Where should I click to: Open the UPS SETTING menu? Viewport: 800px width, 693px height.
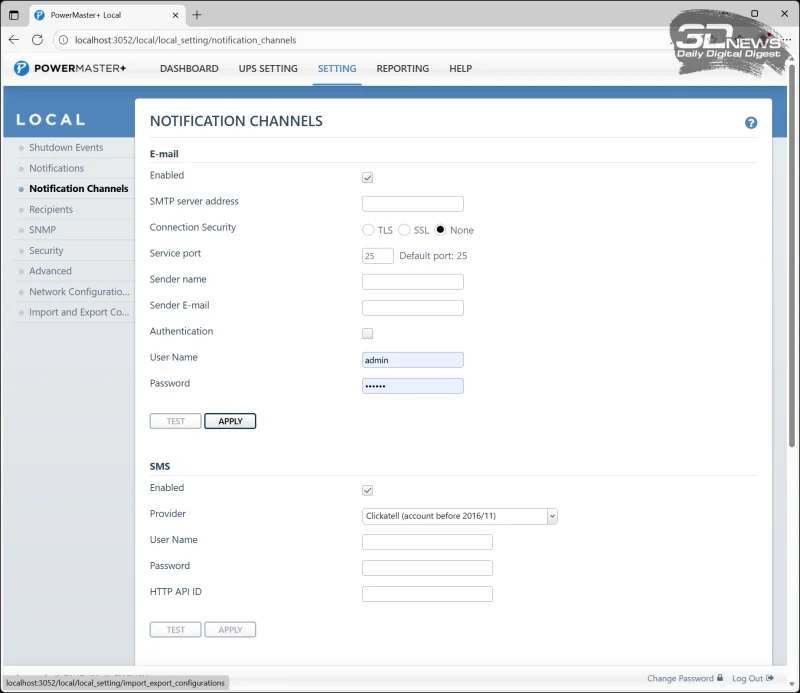coord(267,69)
